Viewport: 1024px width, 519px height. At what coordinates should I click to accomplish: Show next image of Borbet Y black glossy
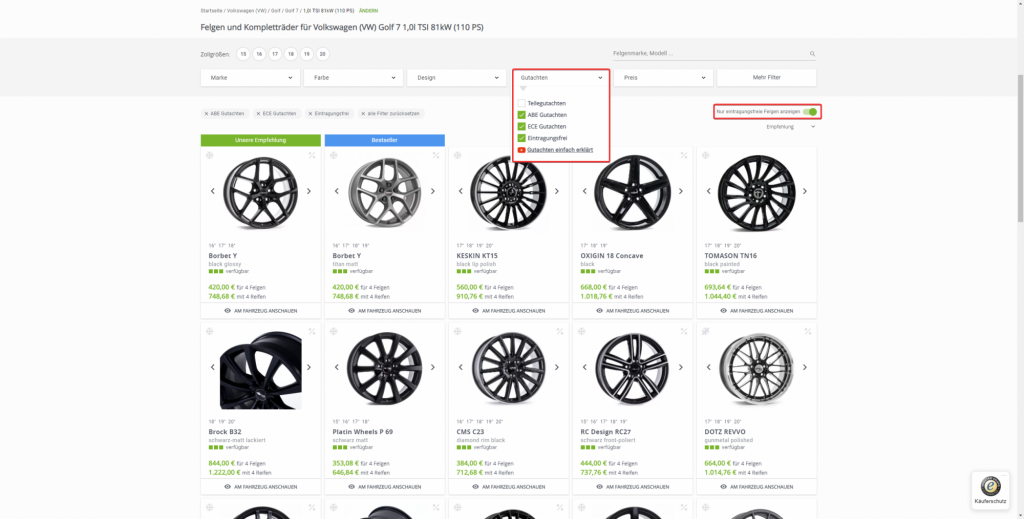pyautogui.click(x=309, y=191)
